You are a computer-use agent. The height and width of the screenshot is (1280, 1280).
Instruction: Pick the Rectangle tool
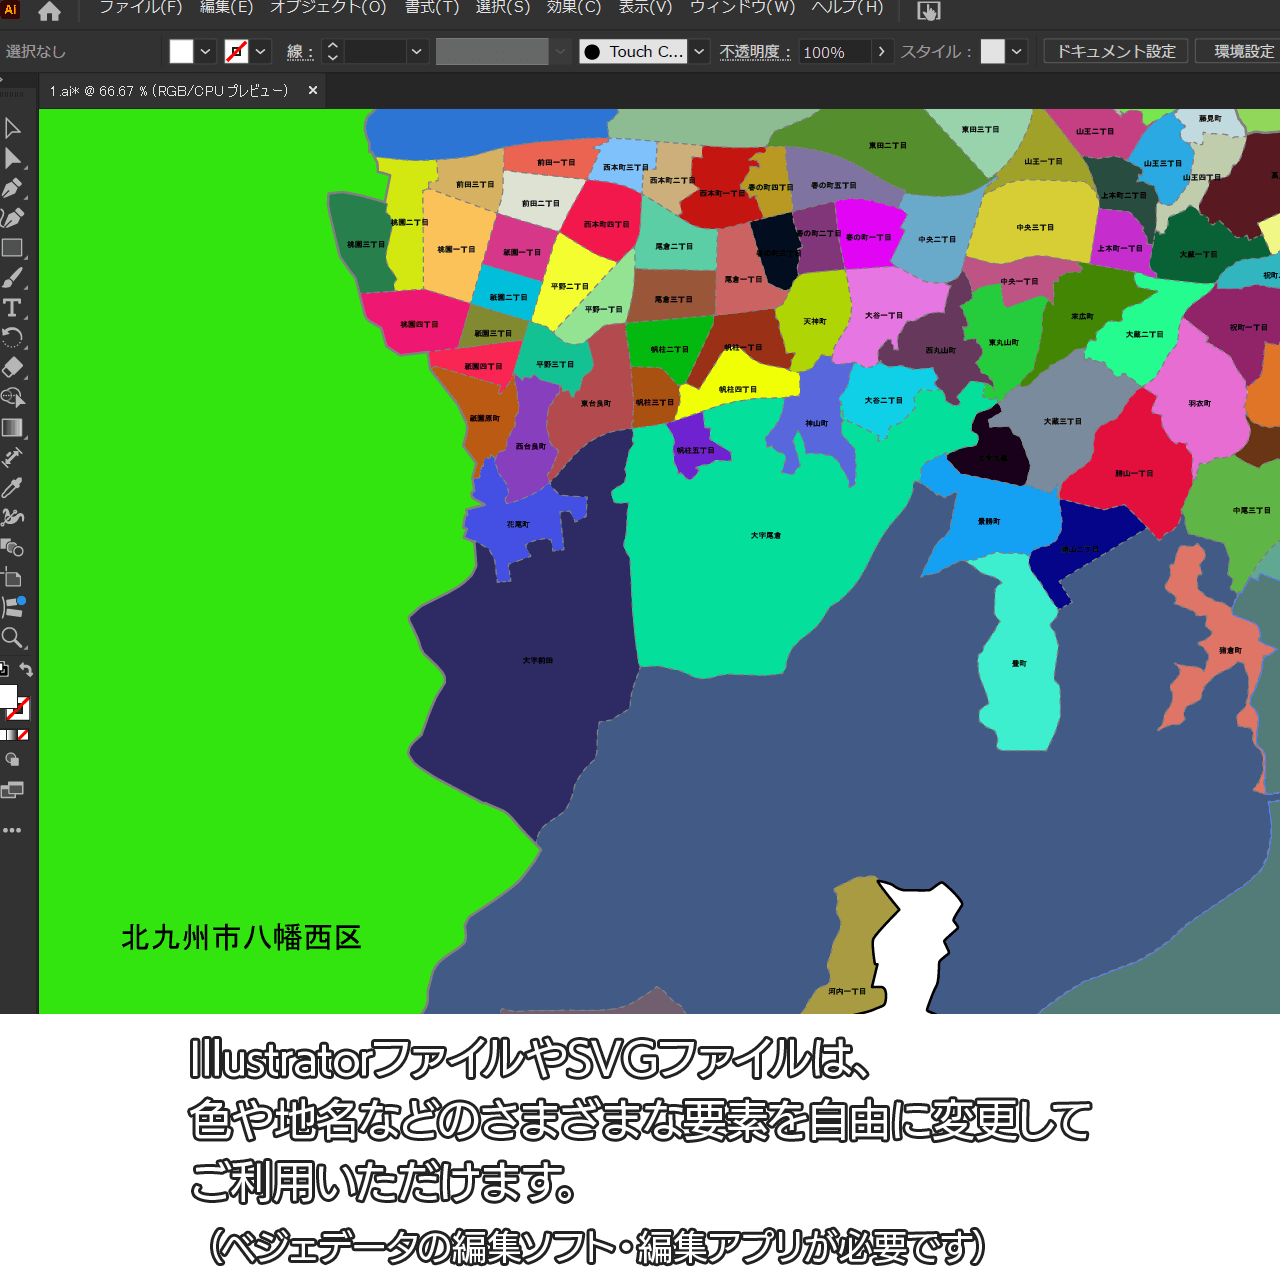[x=13, y=248]
